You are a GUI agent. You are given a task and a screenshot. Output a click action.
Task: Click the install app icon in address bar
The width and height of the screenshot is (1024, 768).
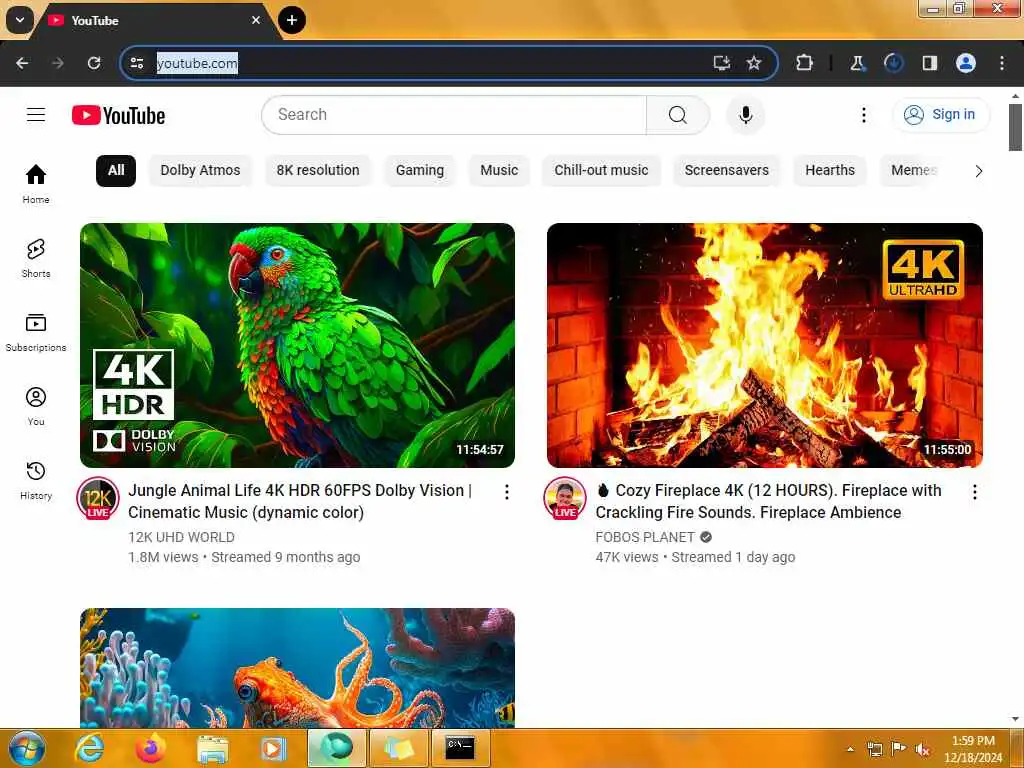click(x=722, y=63)
